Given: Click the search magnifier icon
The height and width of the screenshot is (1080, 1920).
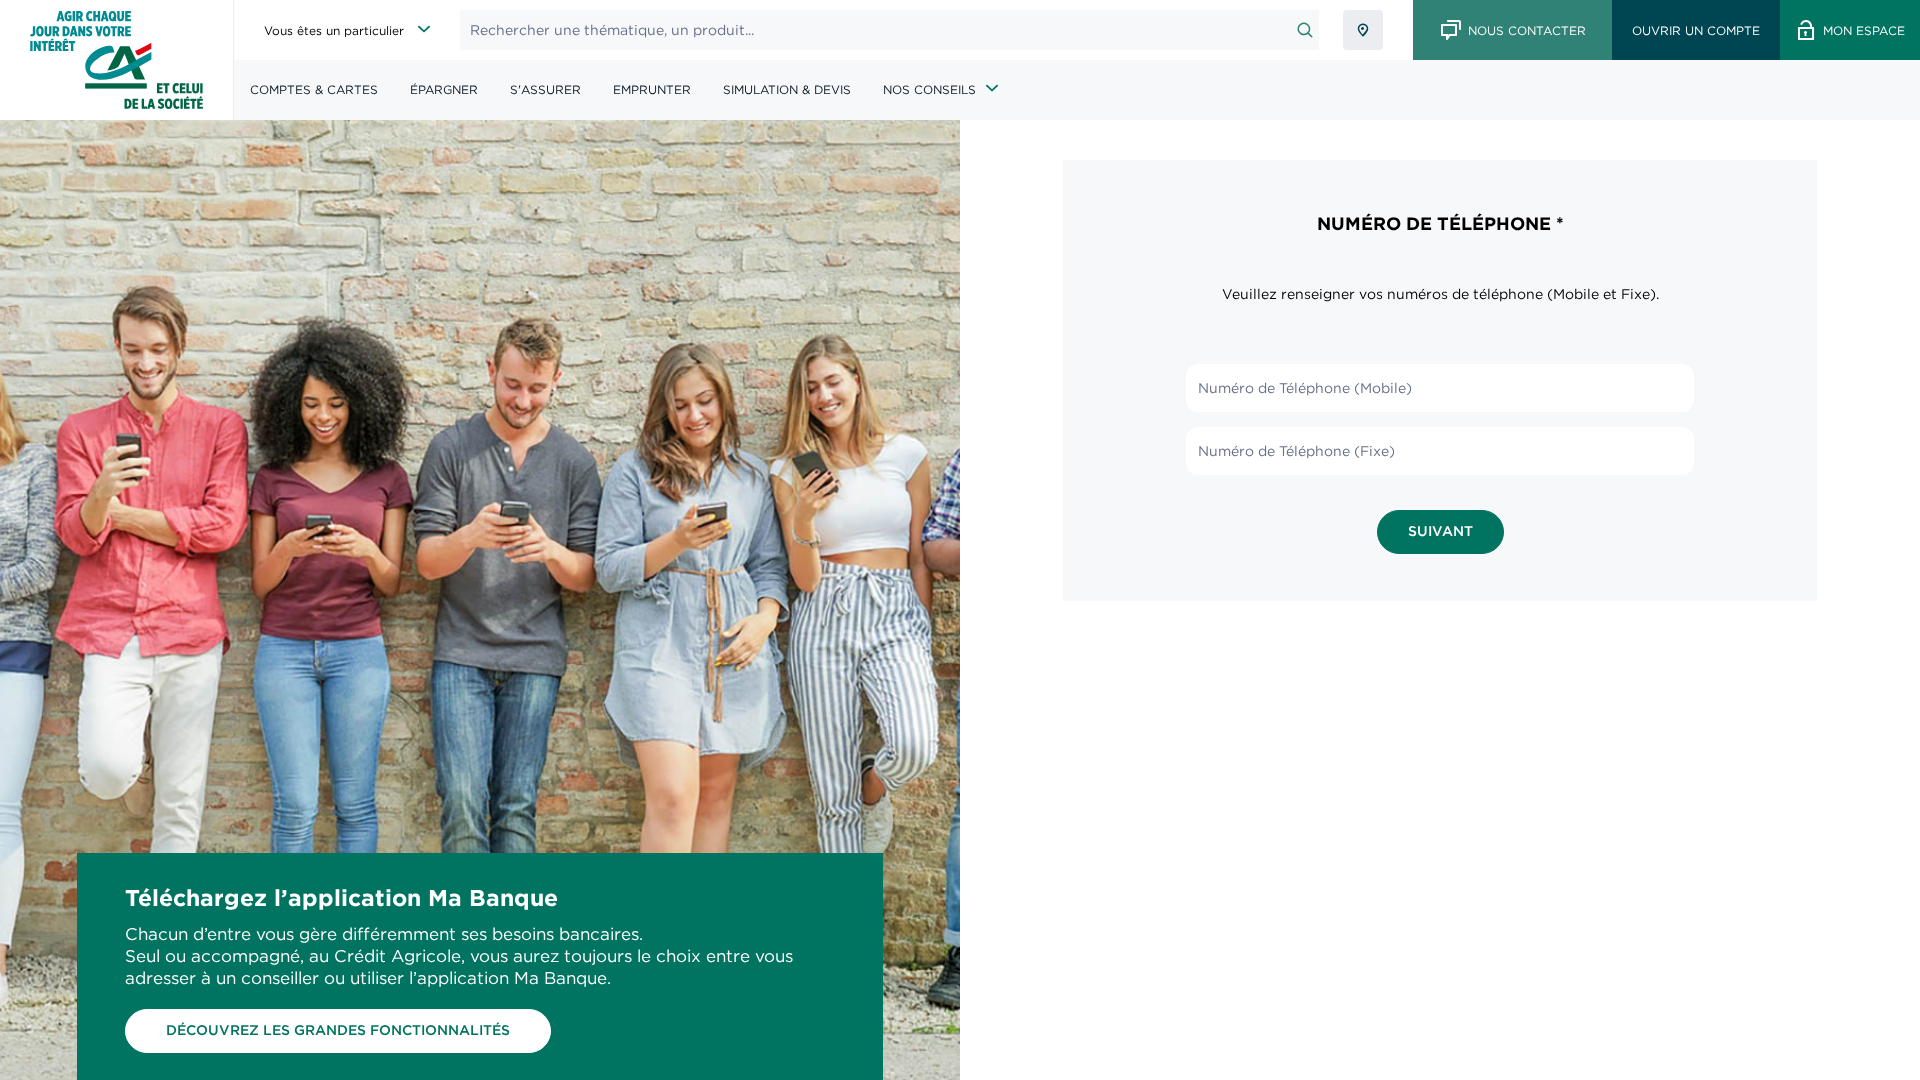Looking at the screenshot, I should 1305,30.
